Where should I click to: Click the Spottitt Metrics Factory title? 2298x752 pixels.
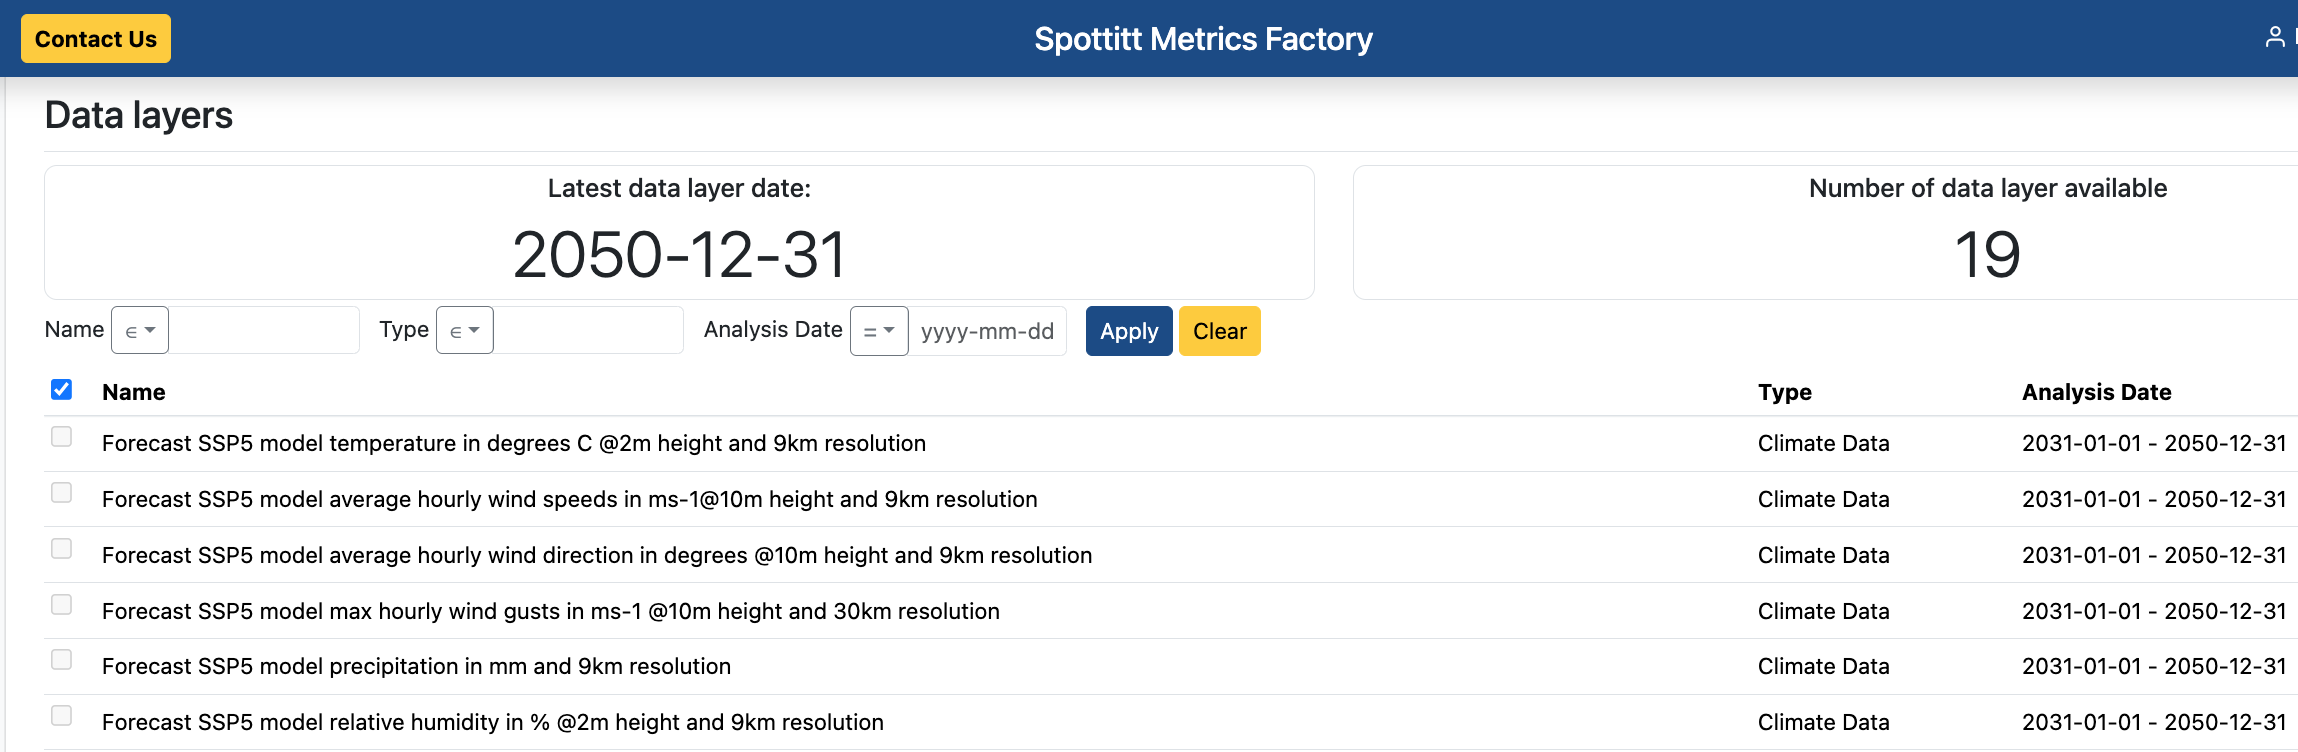[1203, 39]
